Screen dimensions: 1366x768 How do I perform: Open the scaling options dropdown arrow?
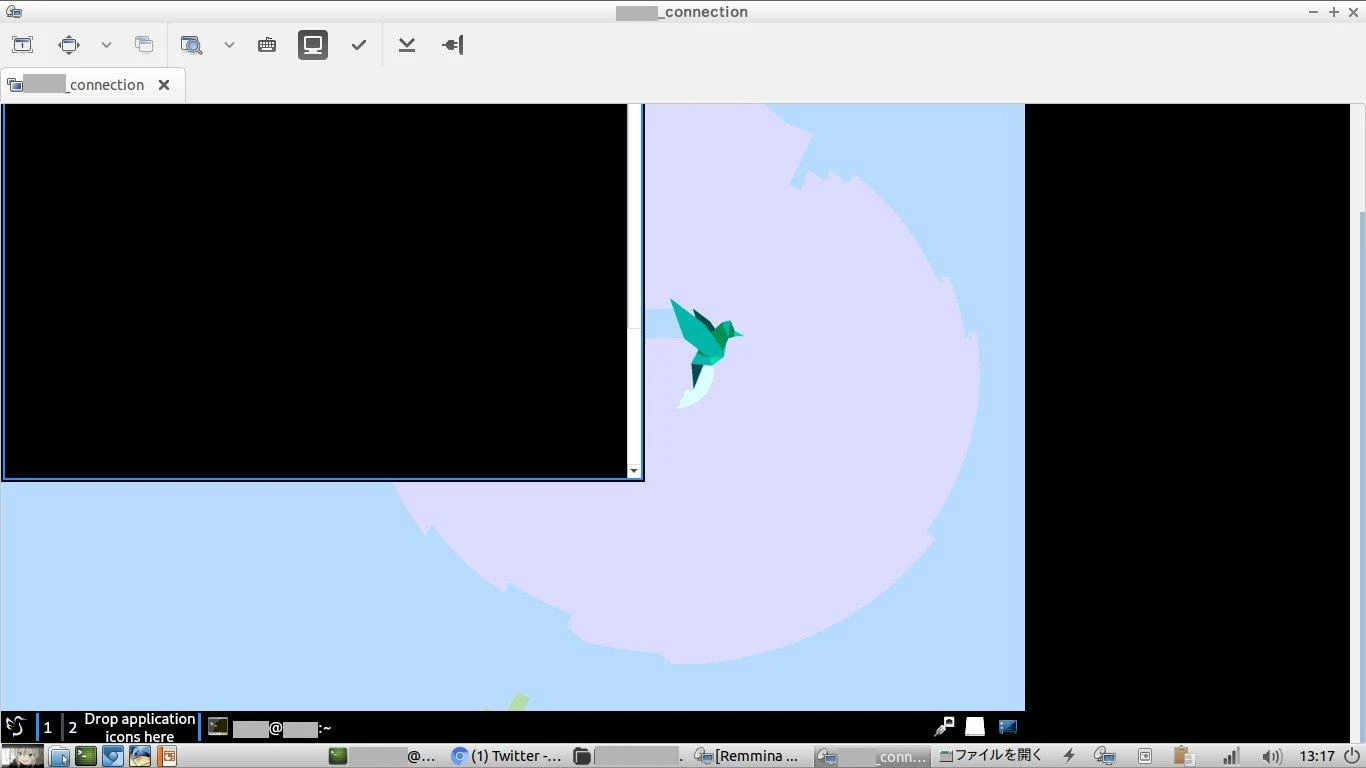point(229,45)
